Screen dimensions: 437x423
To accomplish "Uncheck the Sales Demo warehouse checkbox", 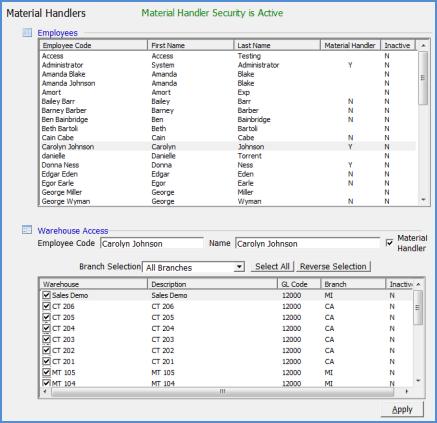I will [x=46, y=295].
